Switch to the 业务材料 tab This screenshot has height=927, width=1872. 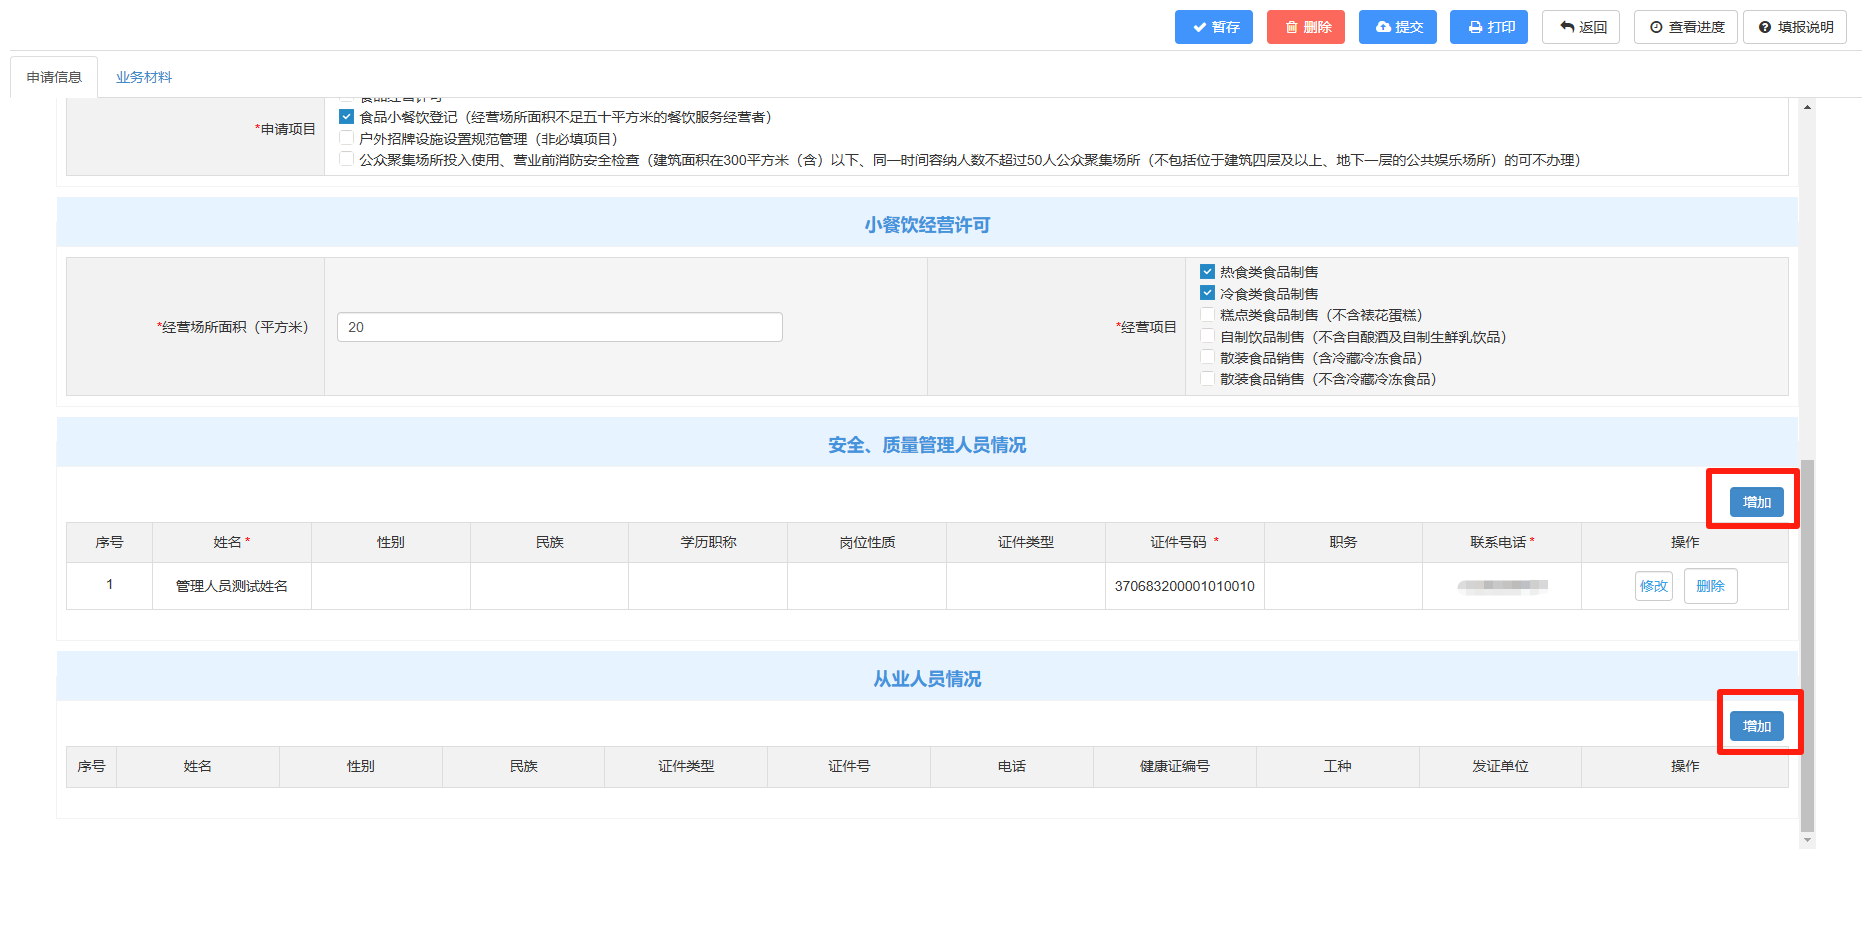143,77
